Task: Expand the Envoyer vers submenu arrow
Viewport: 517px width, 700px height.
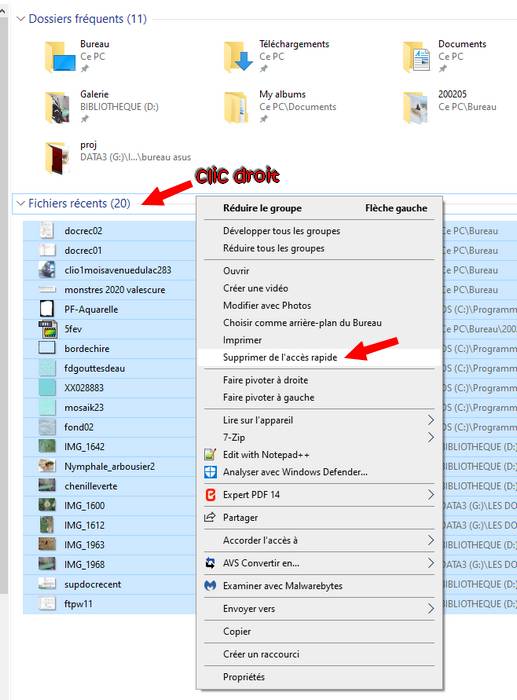Action: [430, 608]
